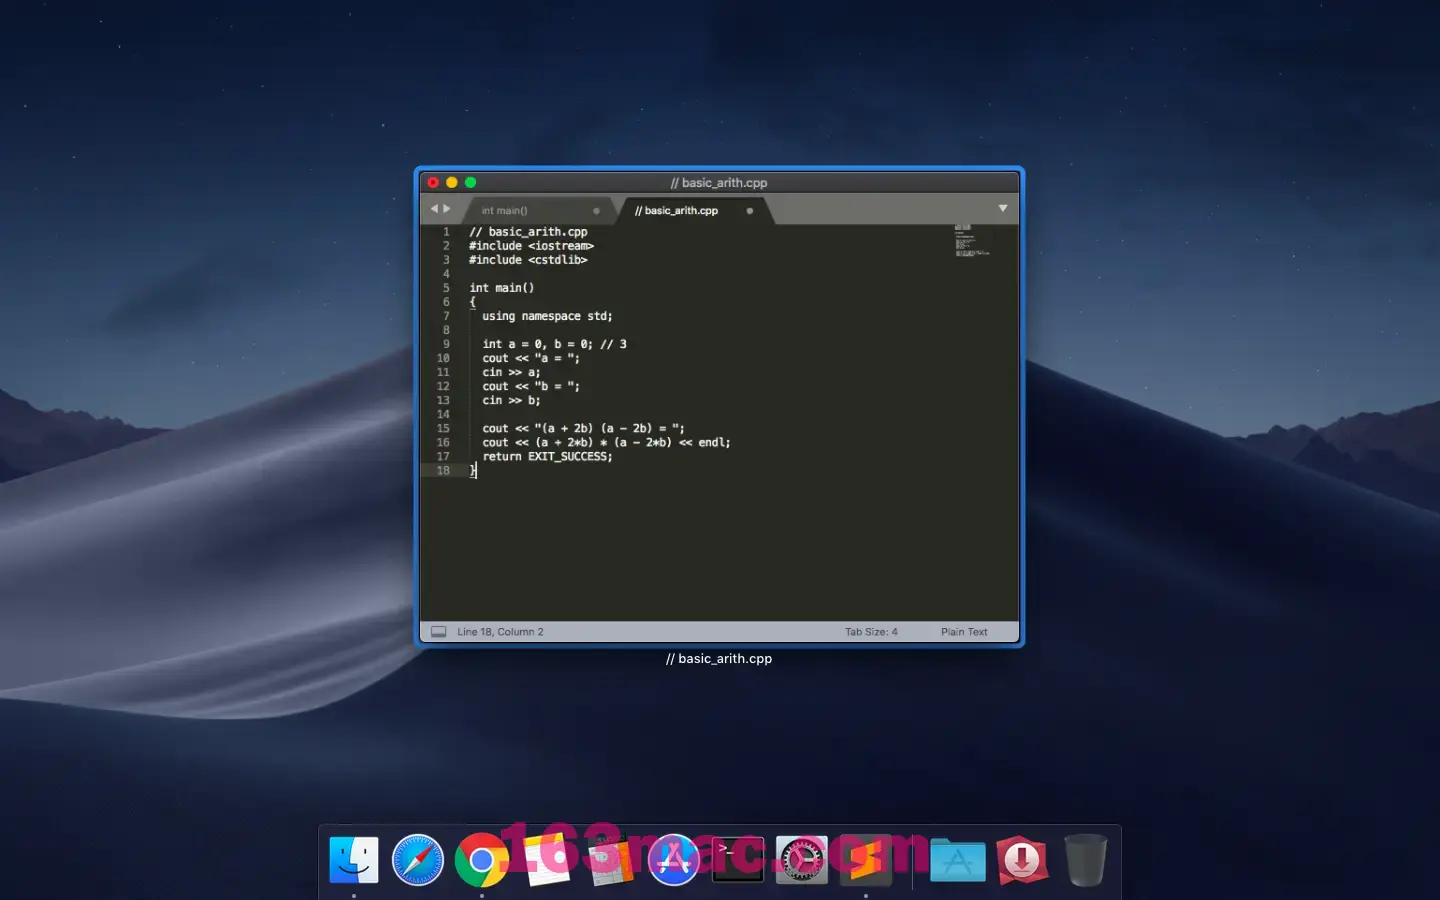Open Sublime Text icon in the dock
1440x900 pixels.
(866, 860)
